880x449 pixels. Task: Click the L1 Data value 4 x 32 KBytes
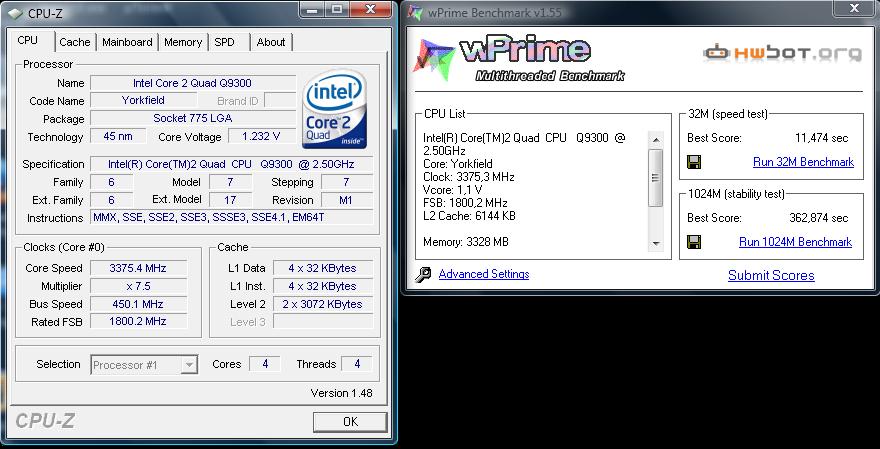coord(323,268)
